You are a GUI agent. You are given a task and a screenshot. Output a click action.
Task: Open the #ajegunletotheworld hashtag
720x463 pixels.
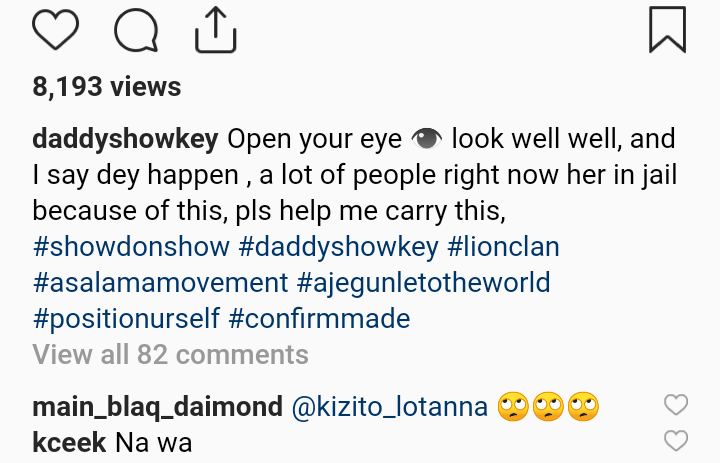click(x=423, y=283)
